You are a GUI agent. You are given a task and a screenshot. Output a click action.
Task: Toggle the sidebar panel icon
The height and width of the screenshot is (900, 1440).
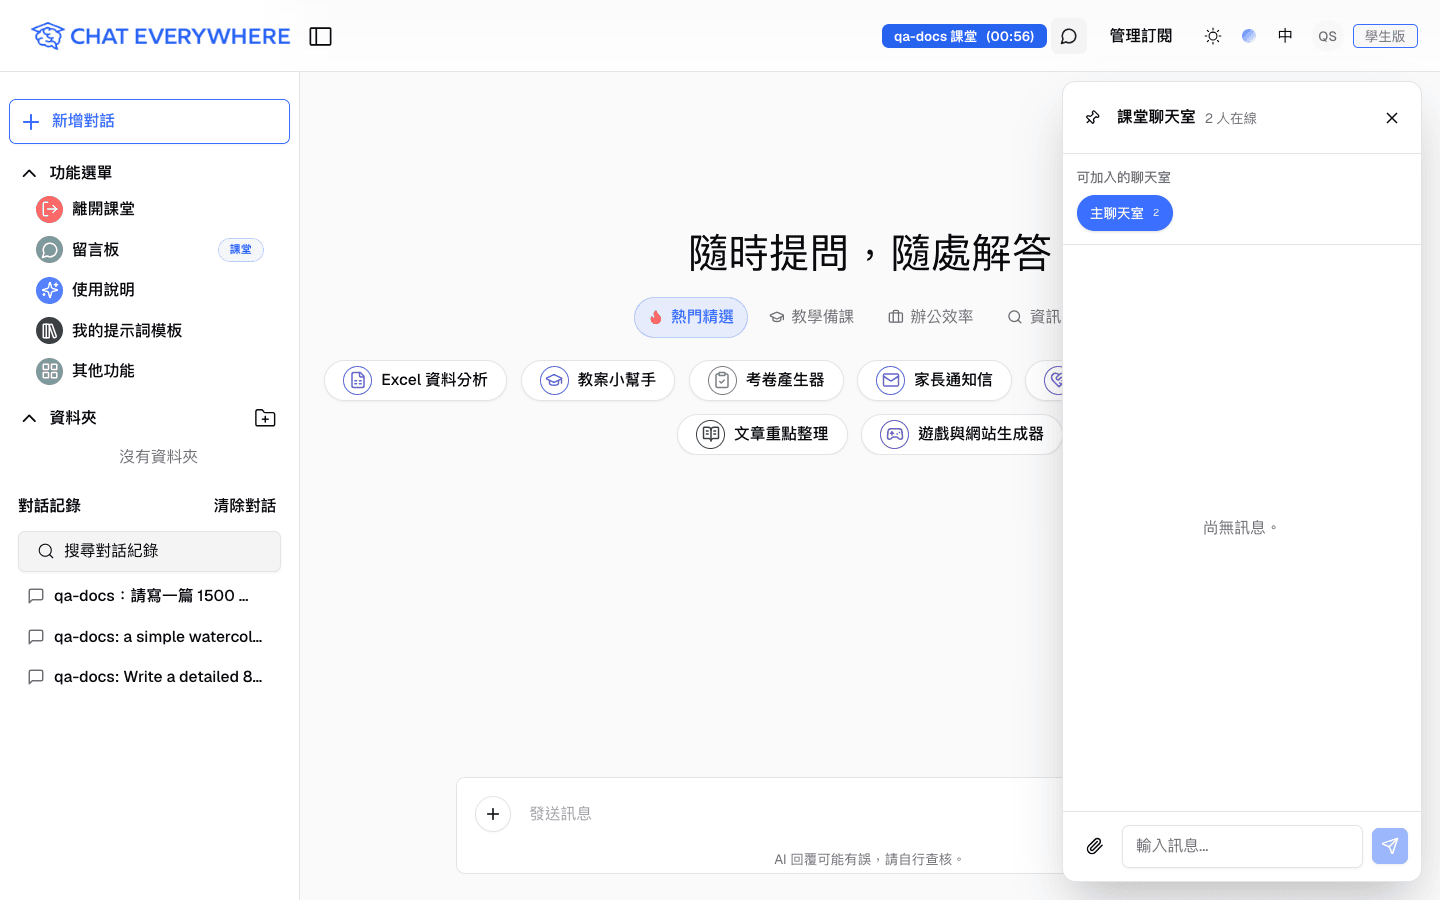(320, 36)
